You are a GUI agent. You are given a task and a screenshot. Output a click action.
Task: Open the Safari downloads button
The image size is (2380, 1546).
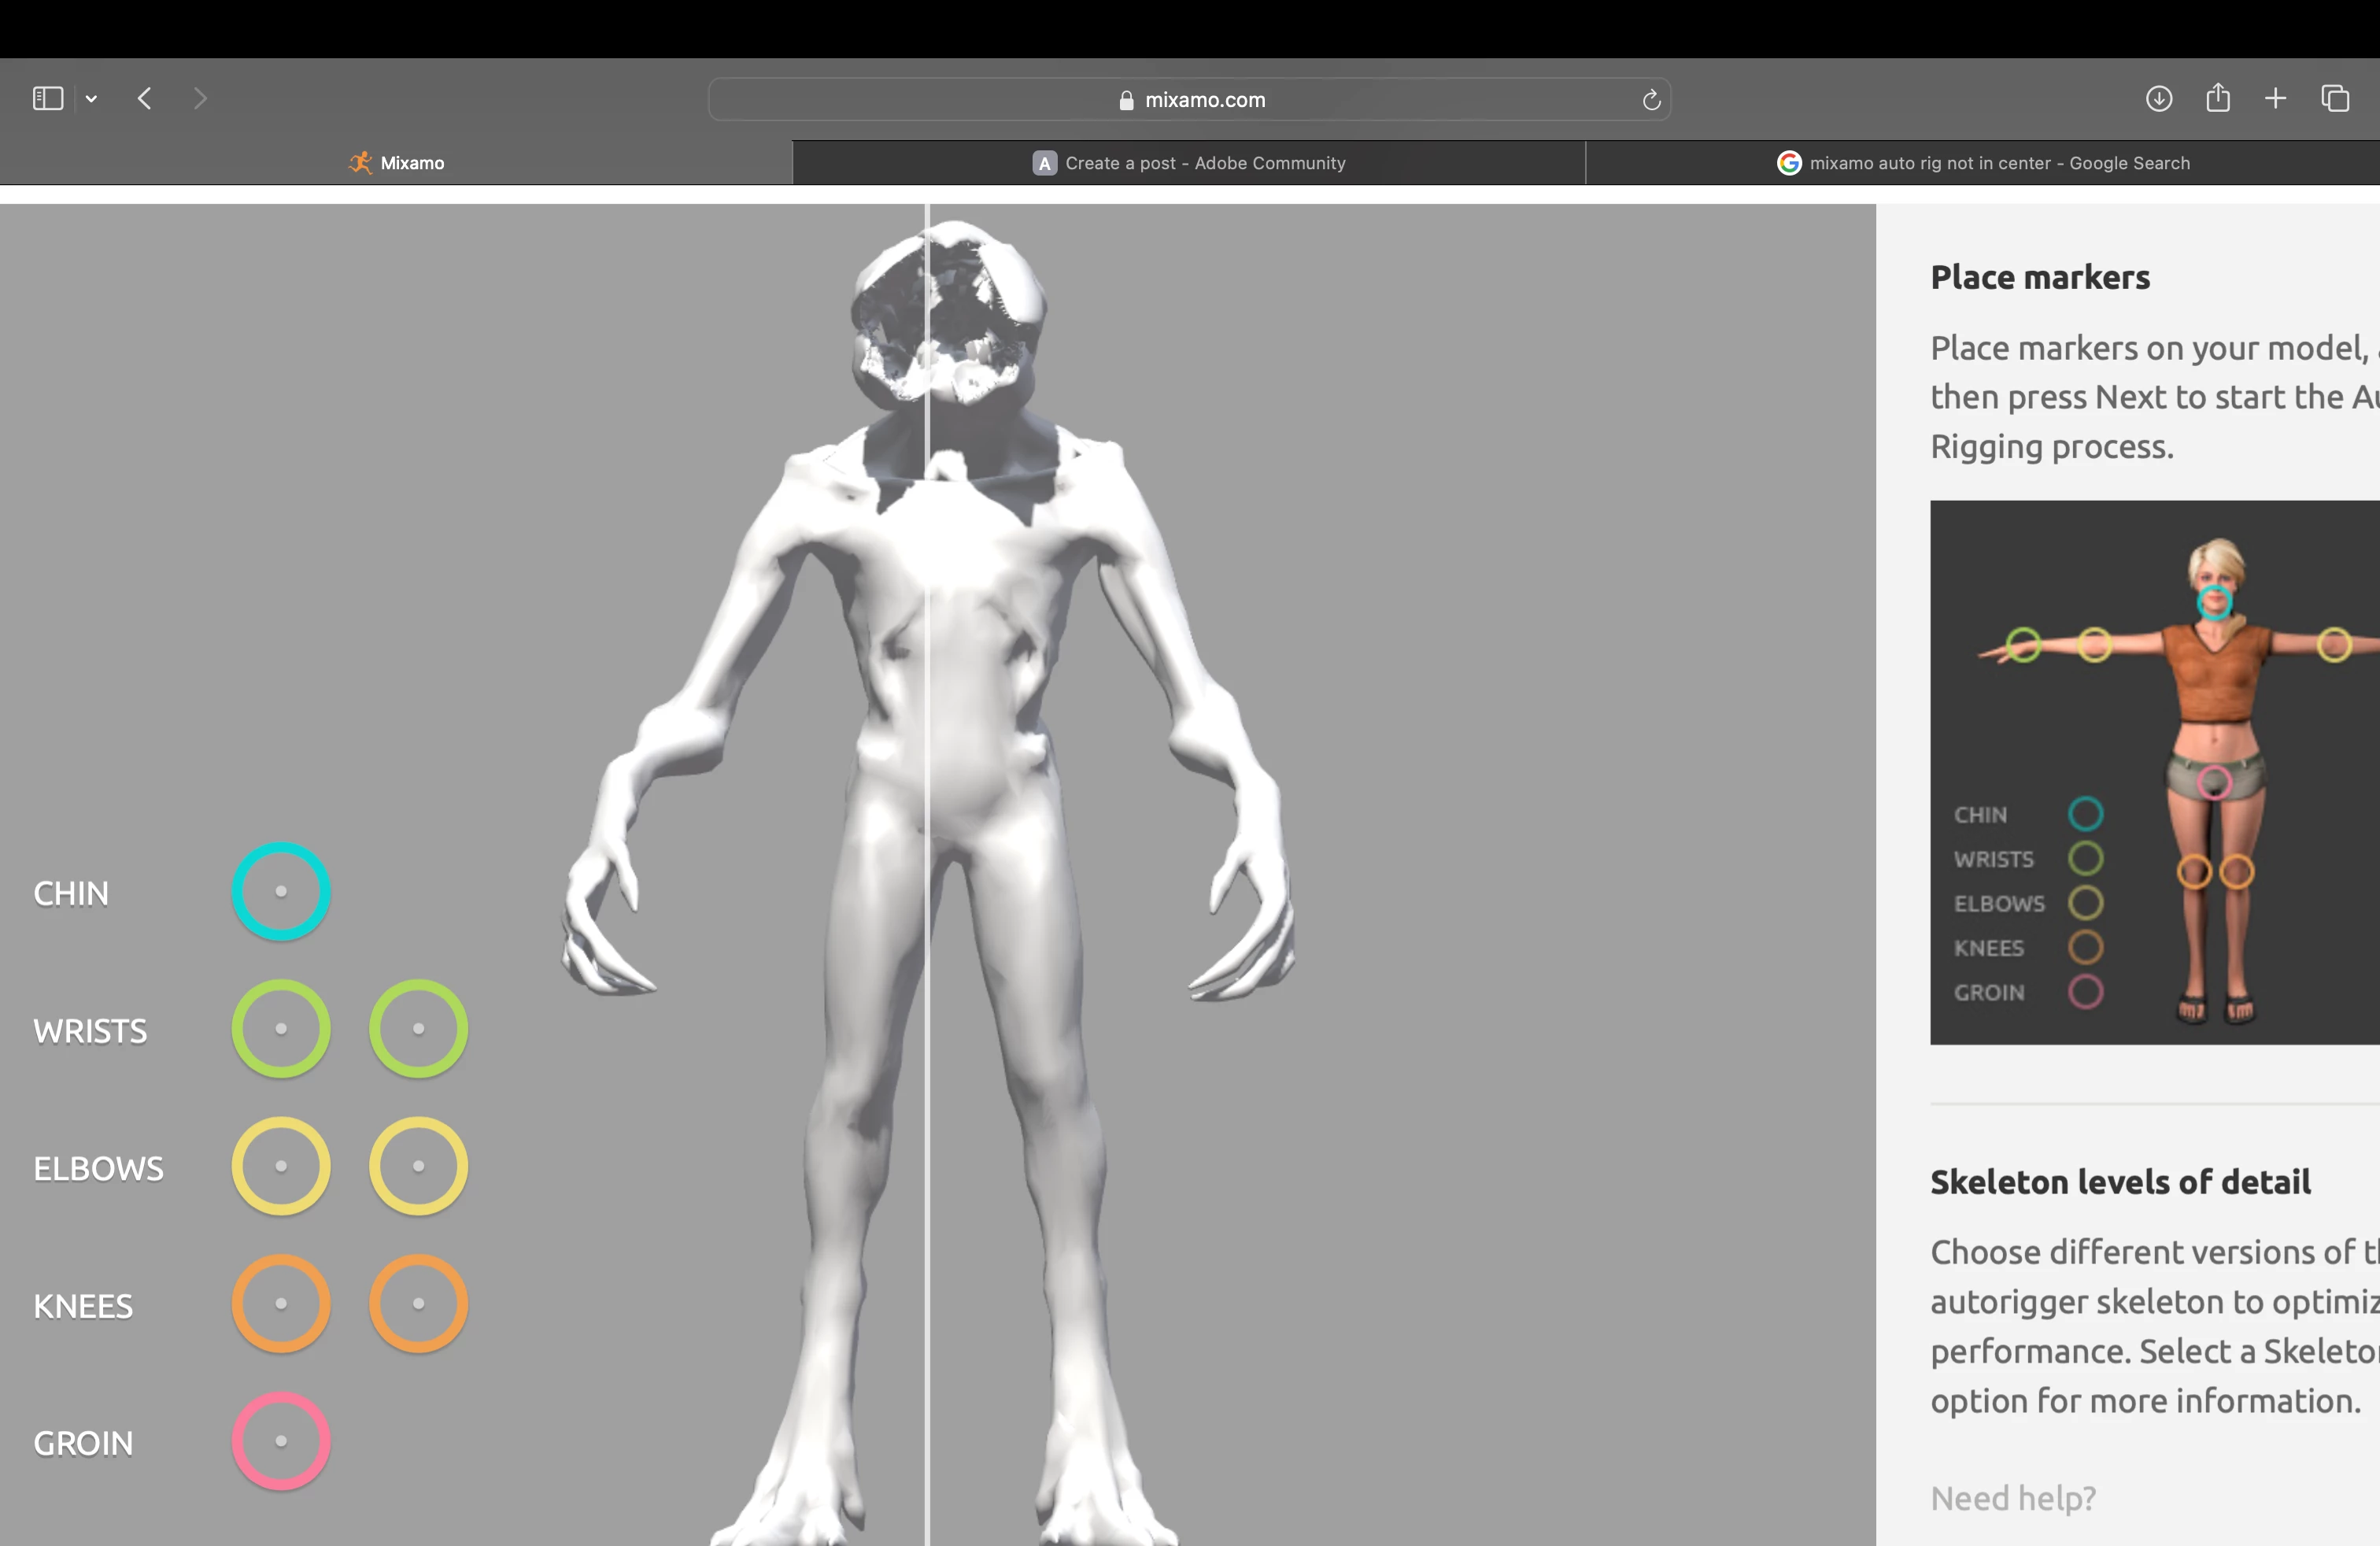click(x=2158, y=98)
